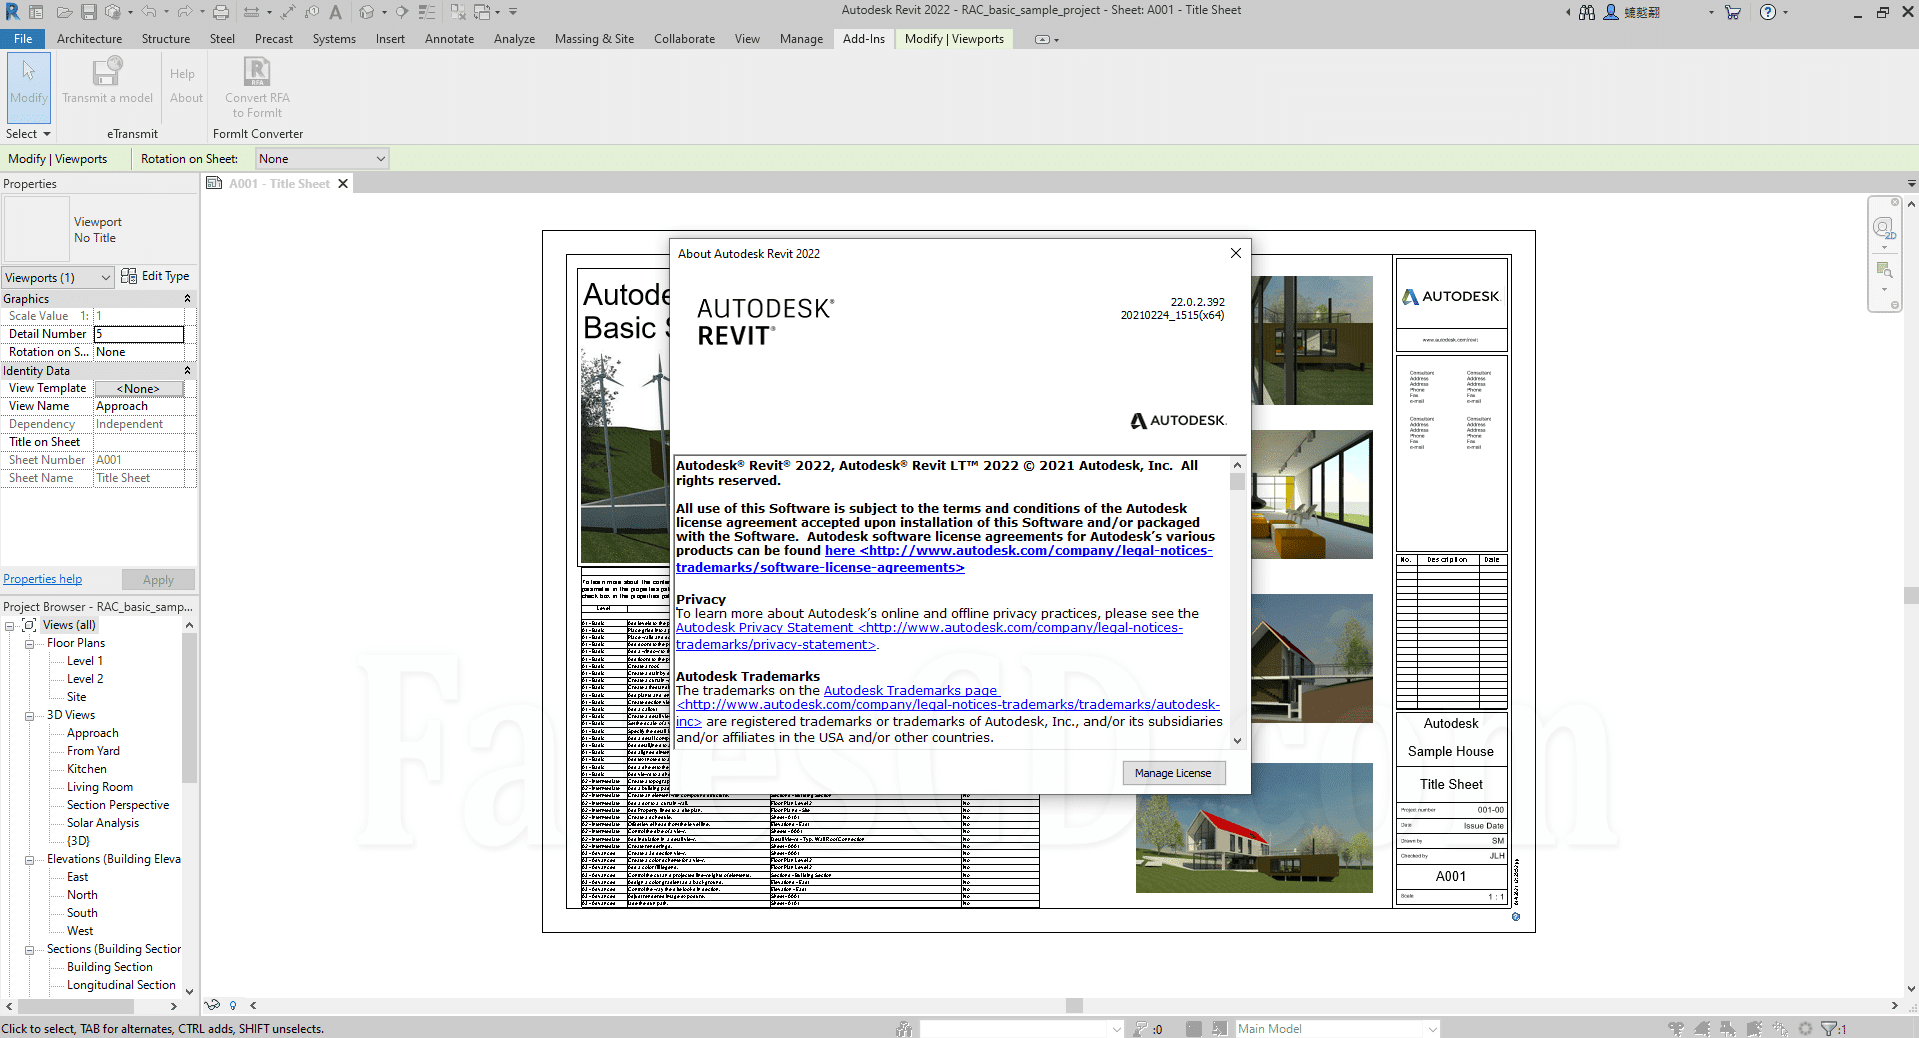The width and height of the screenshot is (1919, 1038).
Task: Select the Aligned Dimension tool icon
Action: click(288, 12)
